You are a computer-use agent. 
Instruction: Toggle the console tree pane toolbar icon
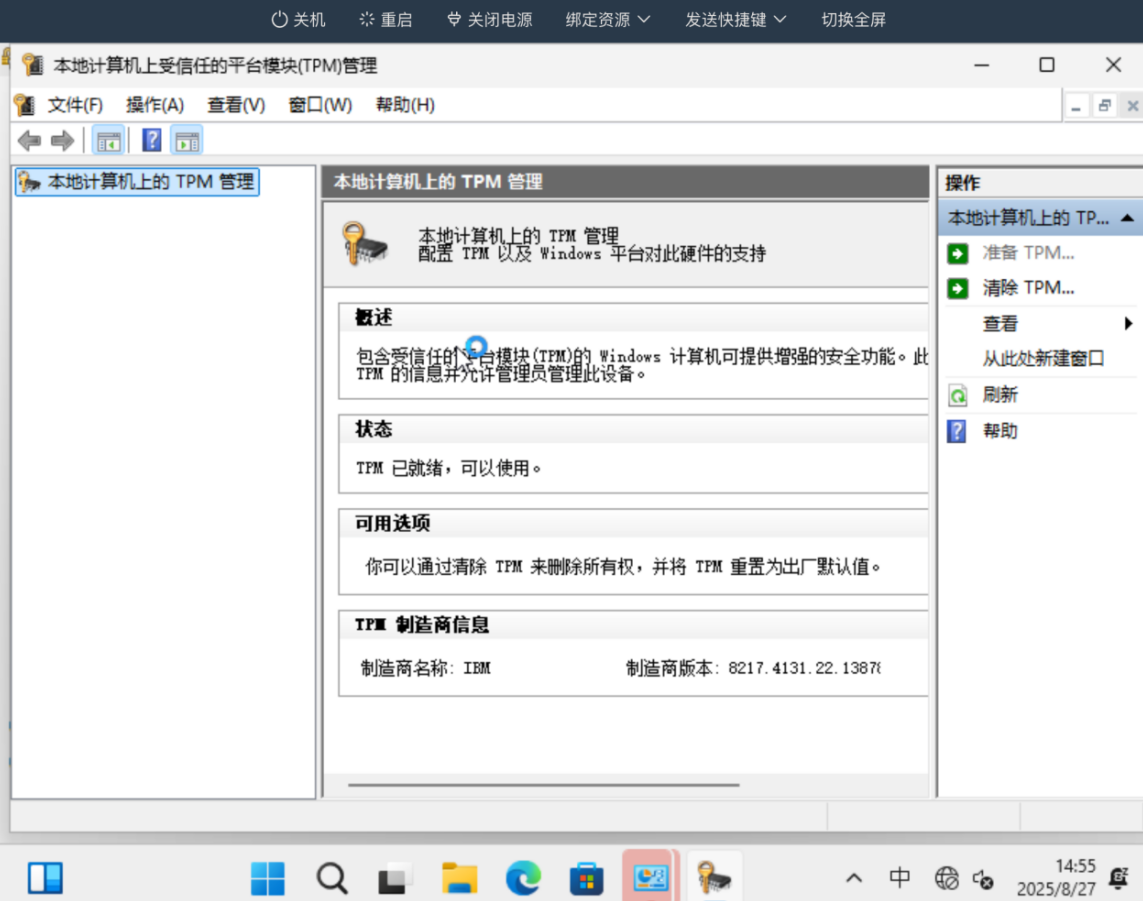[108, 140]
